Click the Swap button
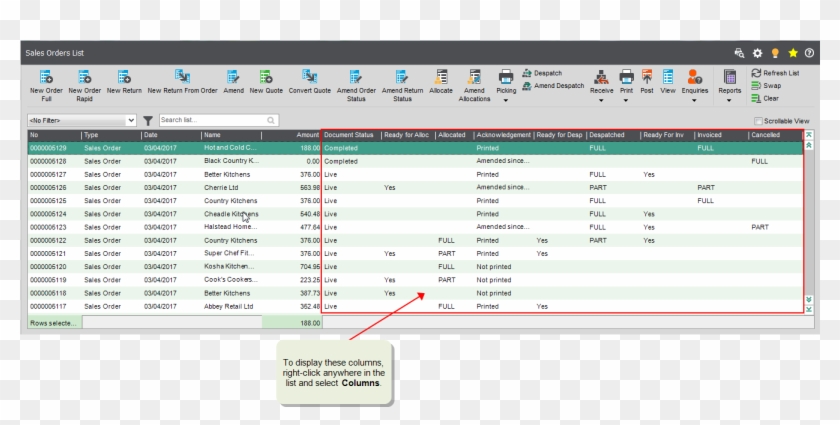840x425 pixels. pyautogui.click(x=766, y=86)
